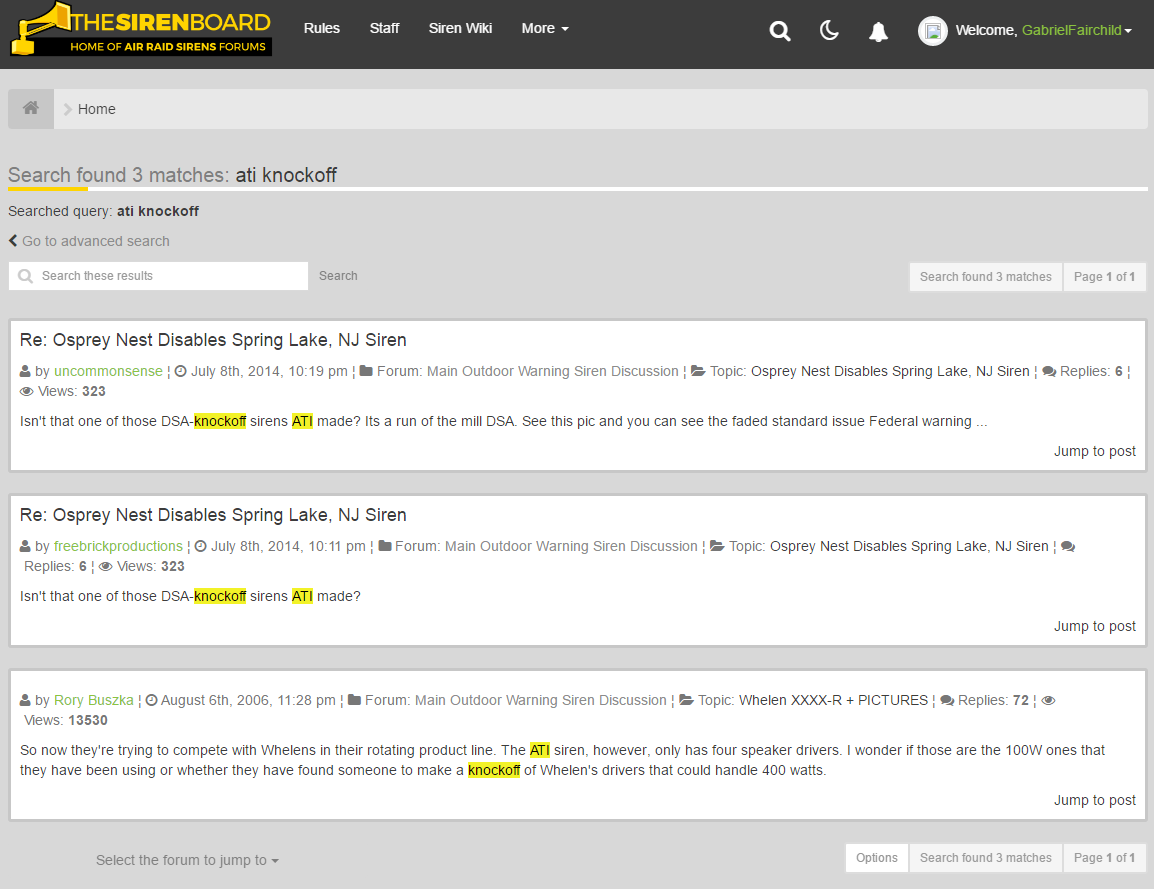Click the Search button beside results field
This screenshot has height=889, width=1154.
pyautogui.click(x=338, y=276)
